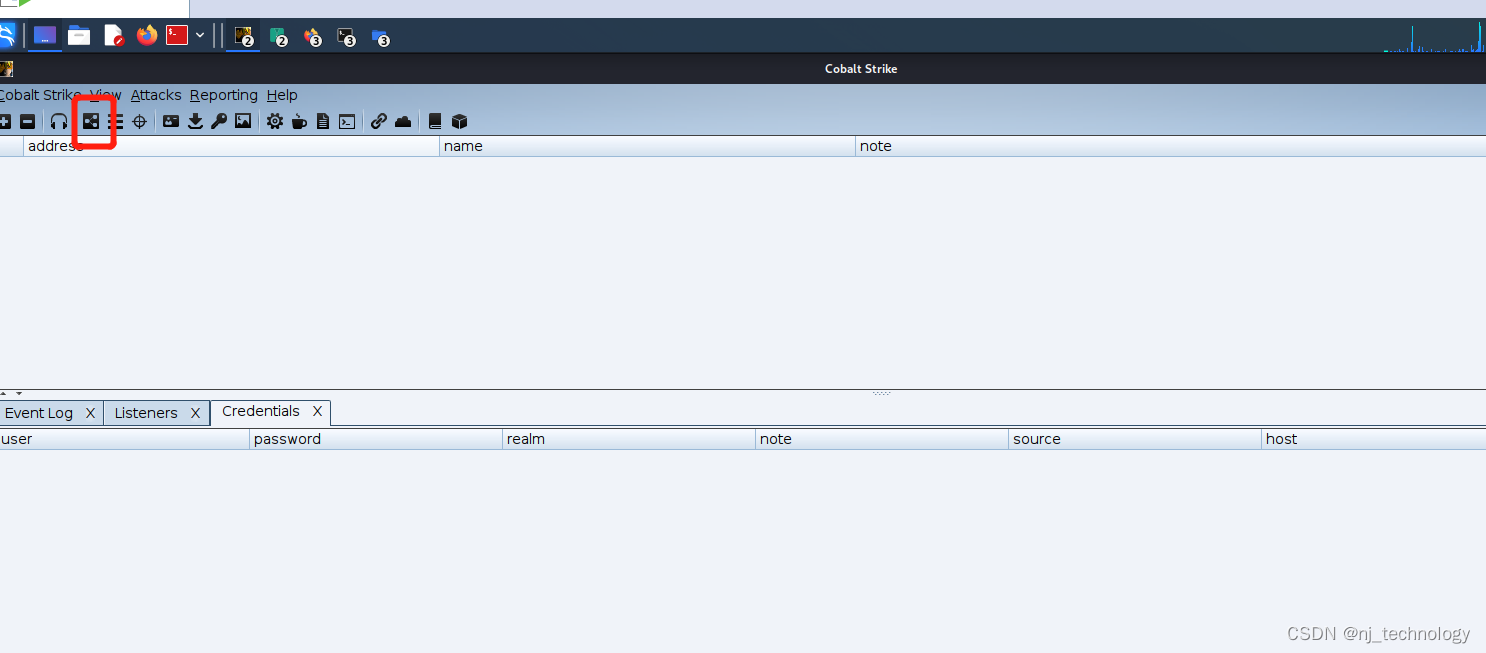Launch Scripted Web Delivery via the terminal icon
Image resolution: width=1486 pixels, height=653 pixels.
pyautogui.click(x=347, y=122)
